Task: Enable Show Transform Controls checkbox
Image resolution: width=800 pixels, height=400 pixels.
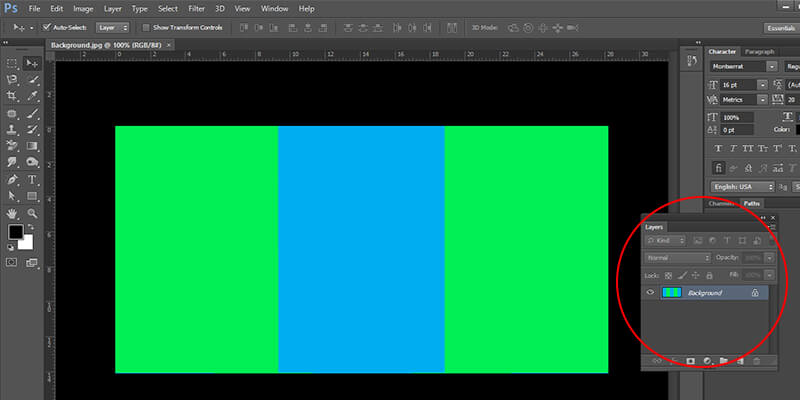Action: coord(146,28)
